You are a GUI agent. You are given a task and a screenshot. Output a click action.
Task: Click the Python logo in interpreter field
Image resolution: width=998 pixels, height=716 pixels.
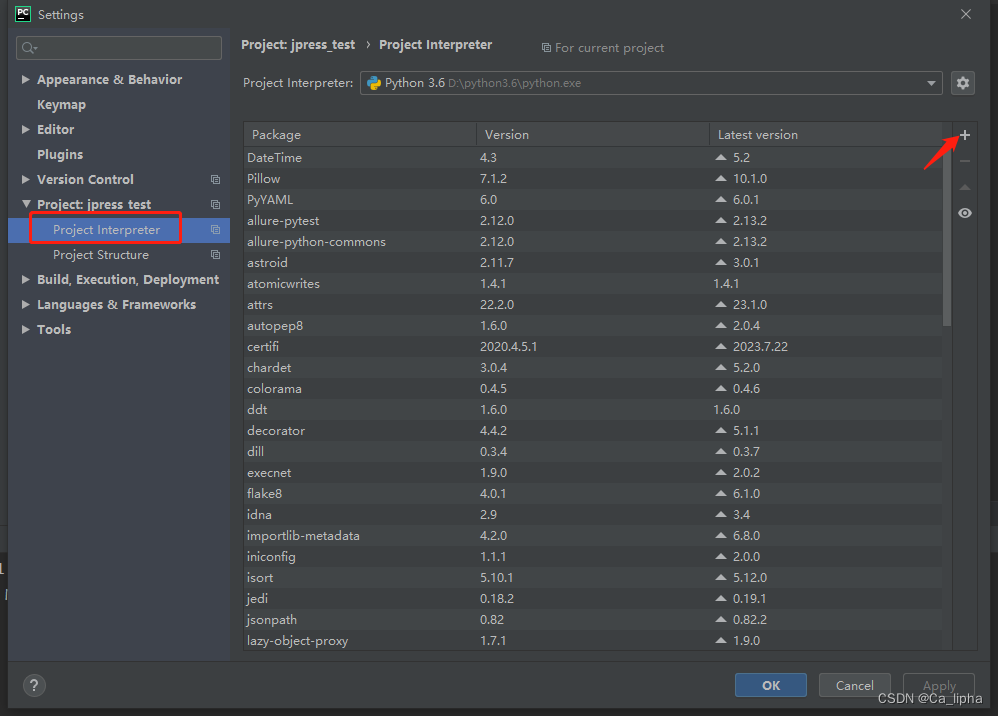tap(374, 83)
